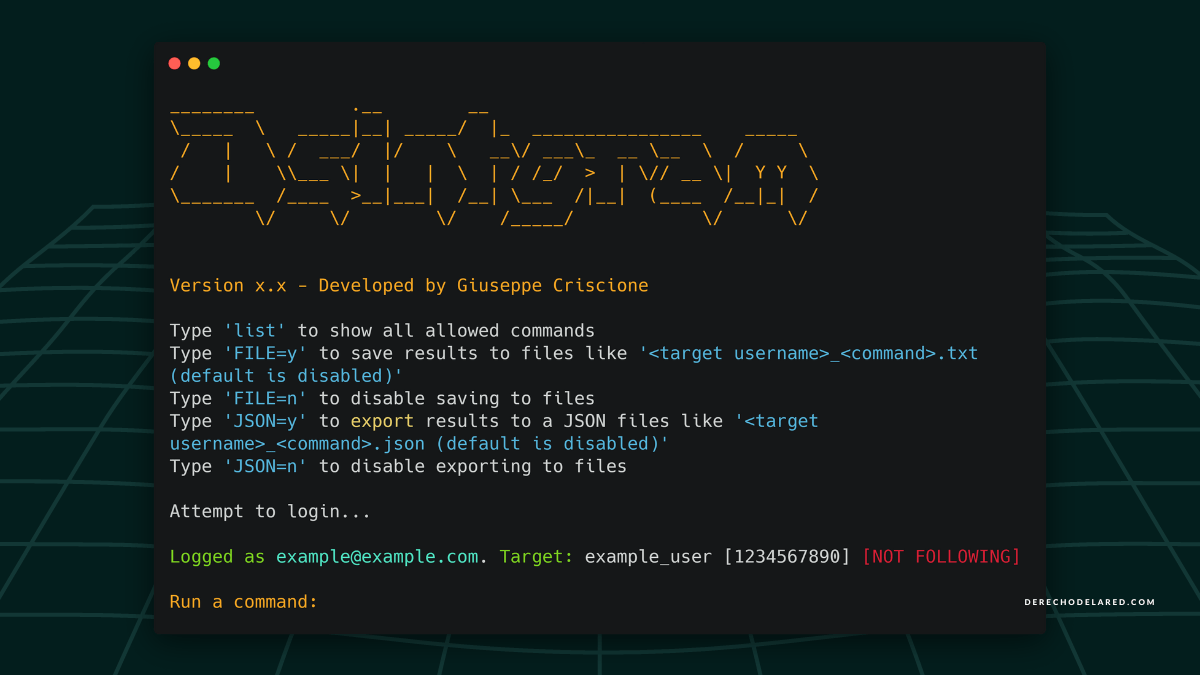Image resolution: width=1200 pixels, height=675 pixels.
Task: Click the Giuseppe Criscione version line
Action: pyautogui.click(x=409, y=286)
